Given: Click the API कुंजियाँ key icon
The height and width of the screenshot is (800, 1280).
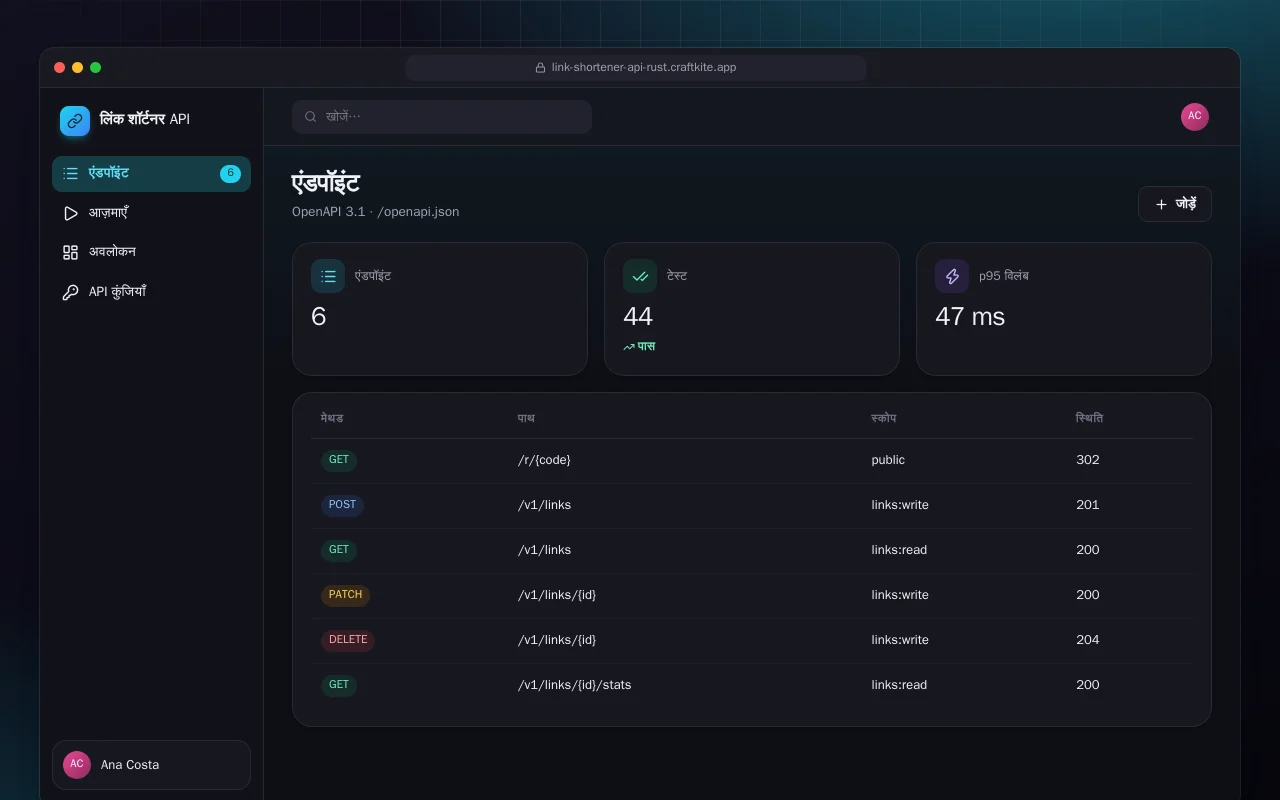Looking at the screenshot, I should (70, 292).
